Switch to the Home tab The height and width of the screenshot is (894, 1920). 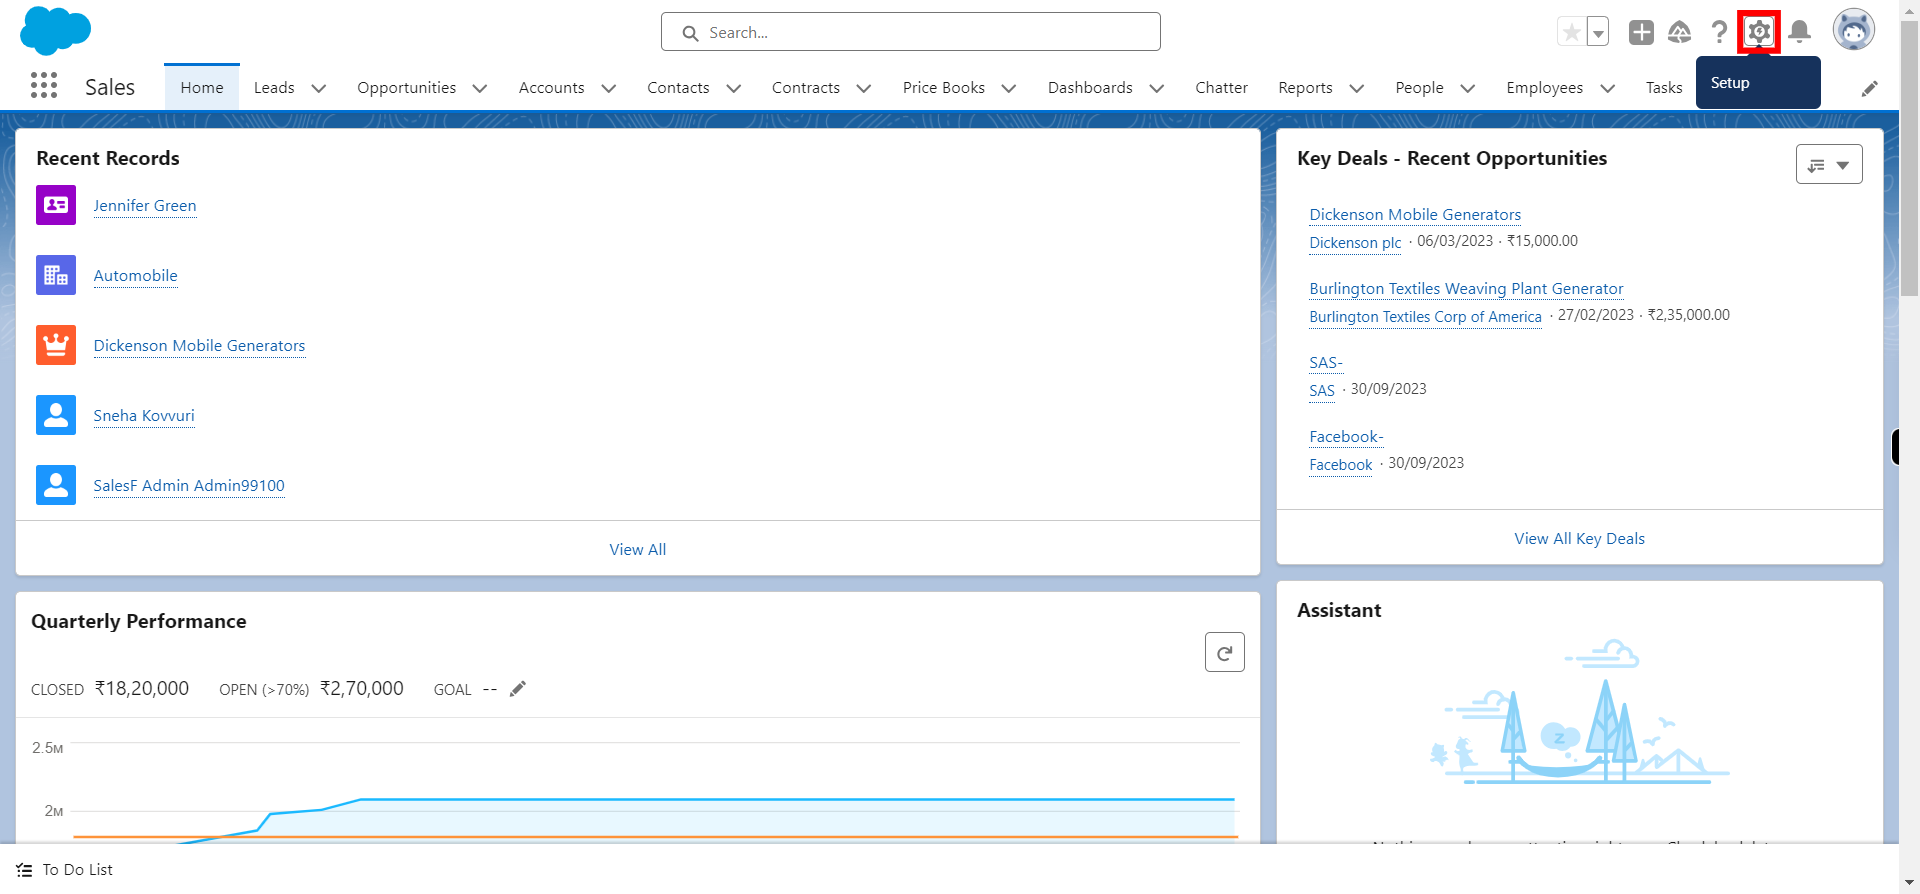[202, 88]
